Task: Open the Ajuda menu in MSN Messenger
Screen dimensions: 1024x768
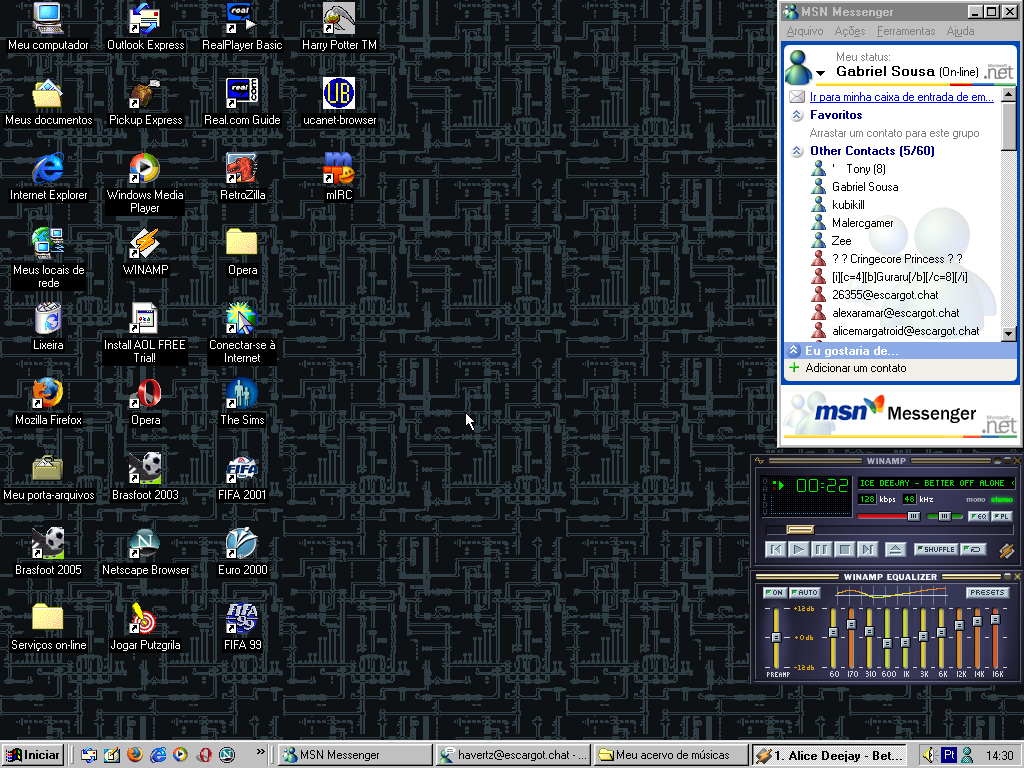Action: click(960, 31)
